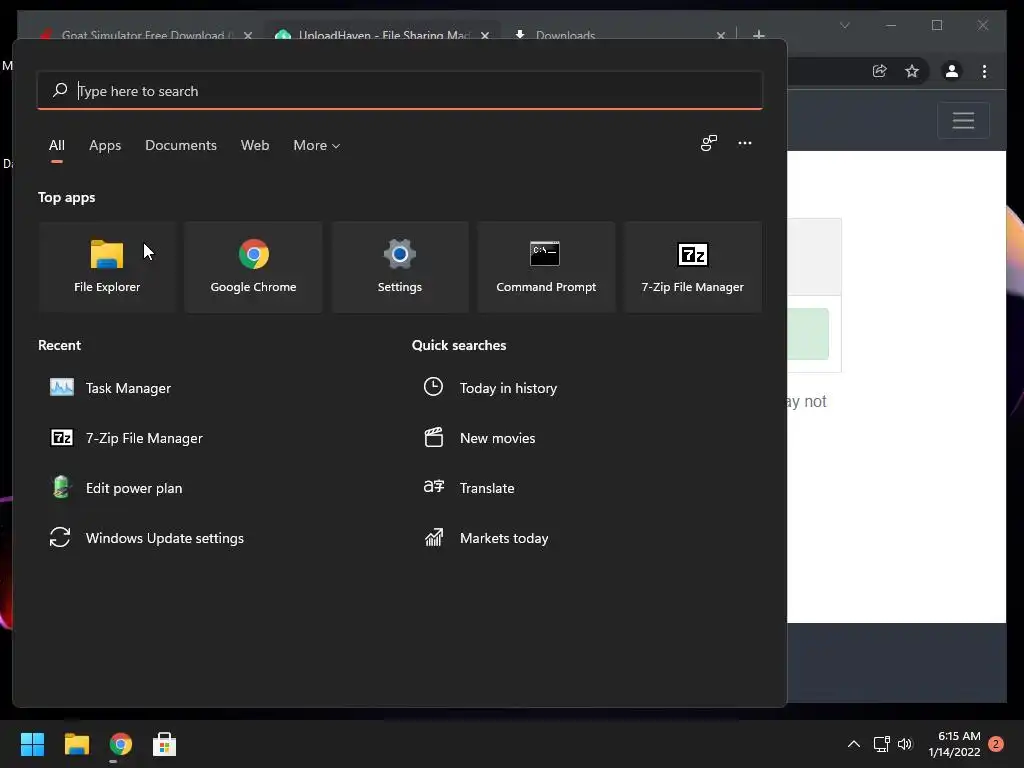Viewport: 1024px width, 768px height.
Task: Open File Explorer from the taskbar
Action: coord(76,744)
